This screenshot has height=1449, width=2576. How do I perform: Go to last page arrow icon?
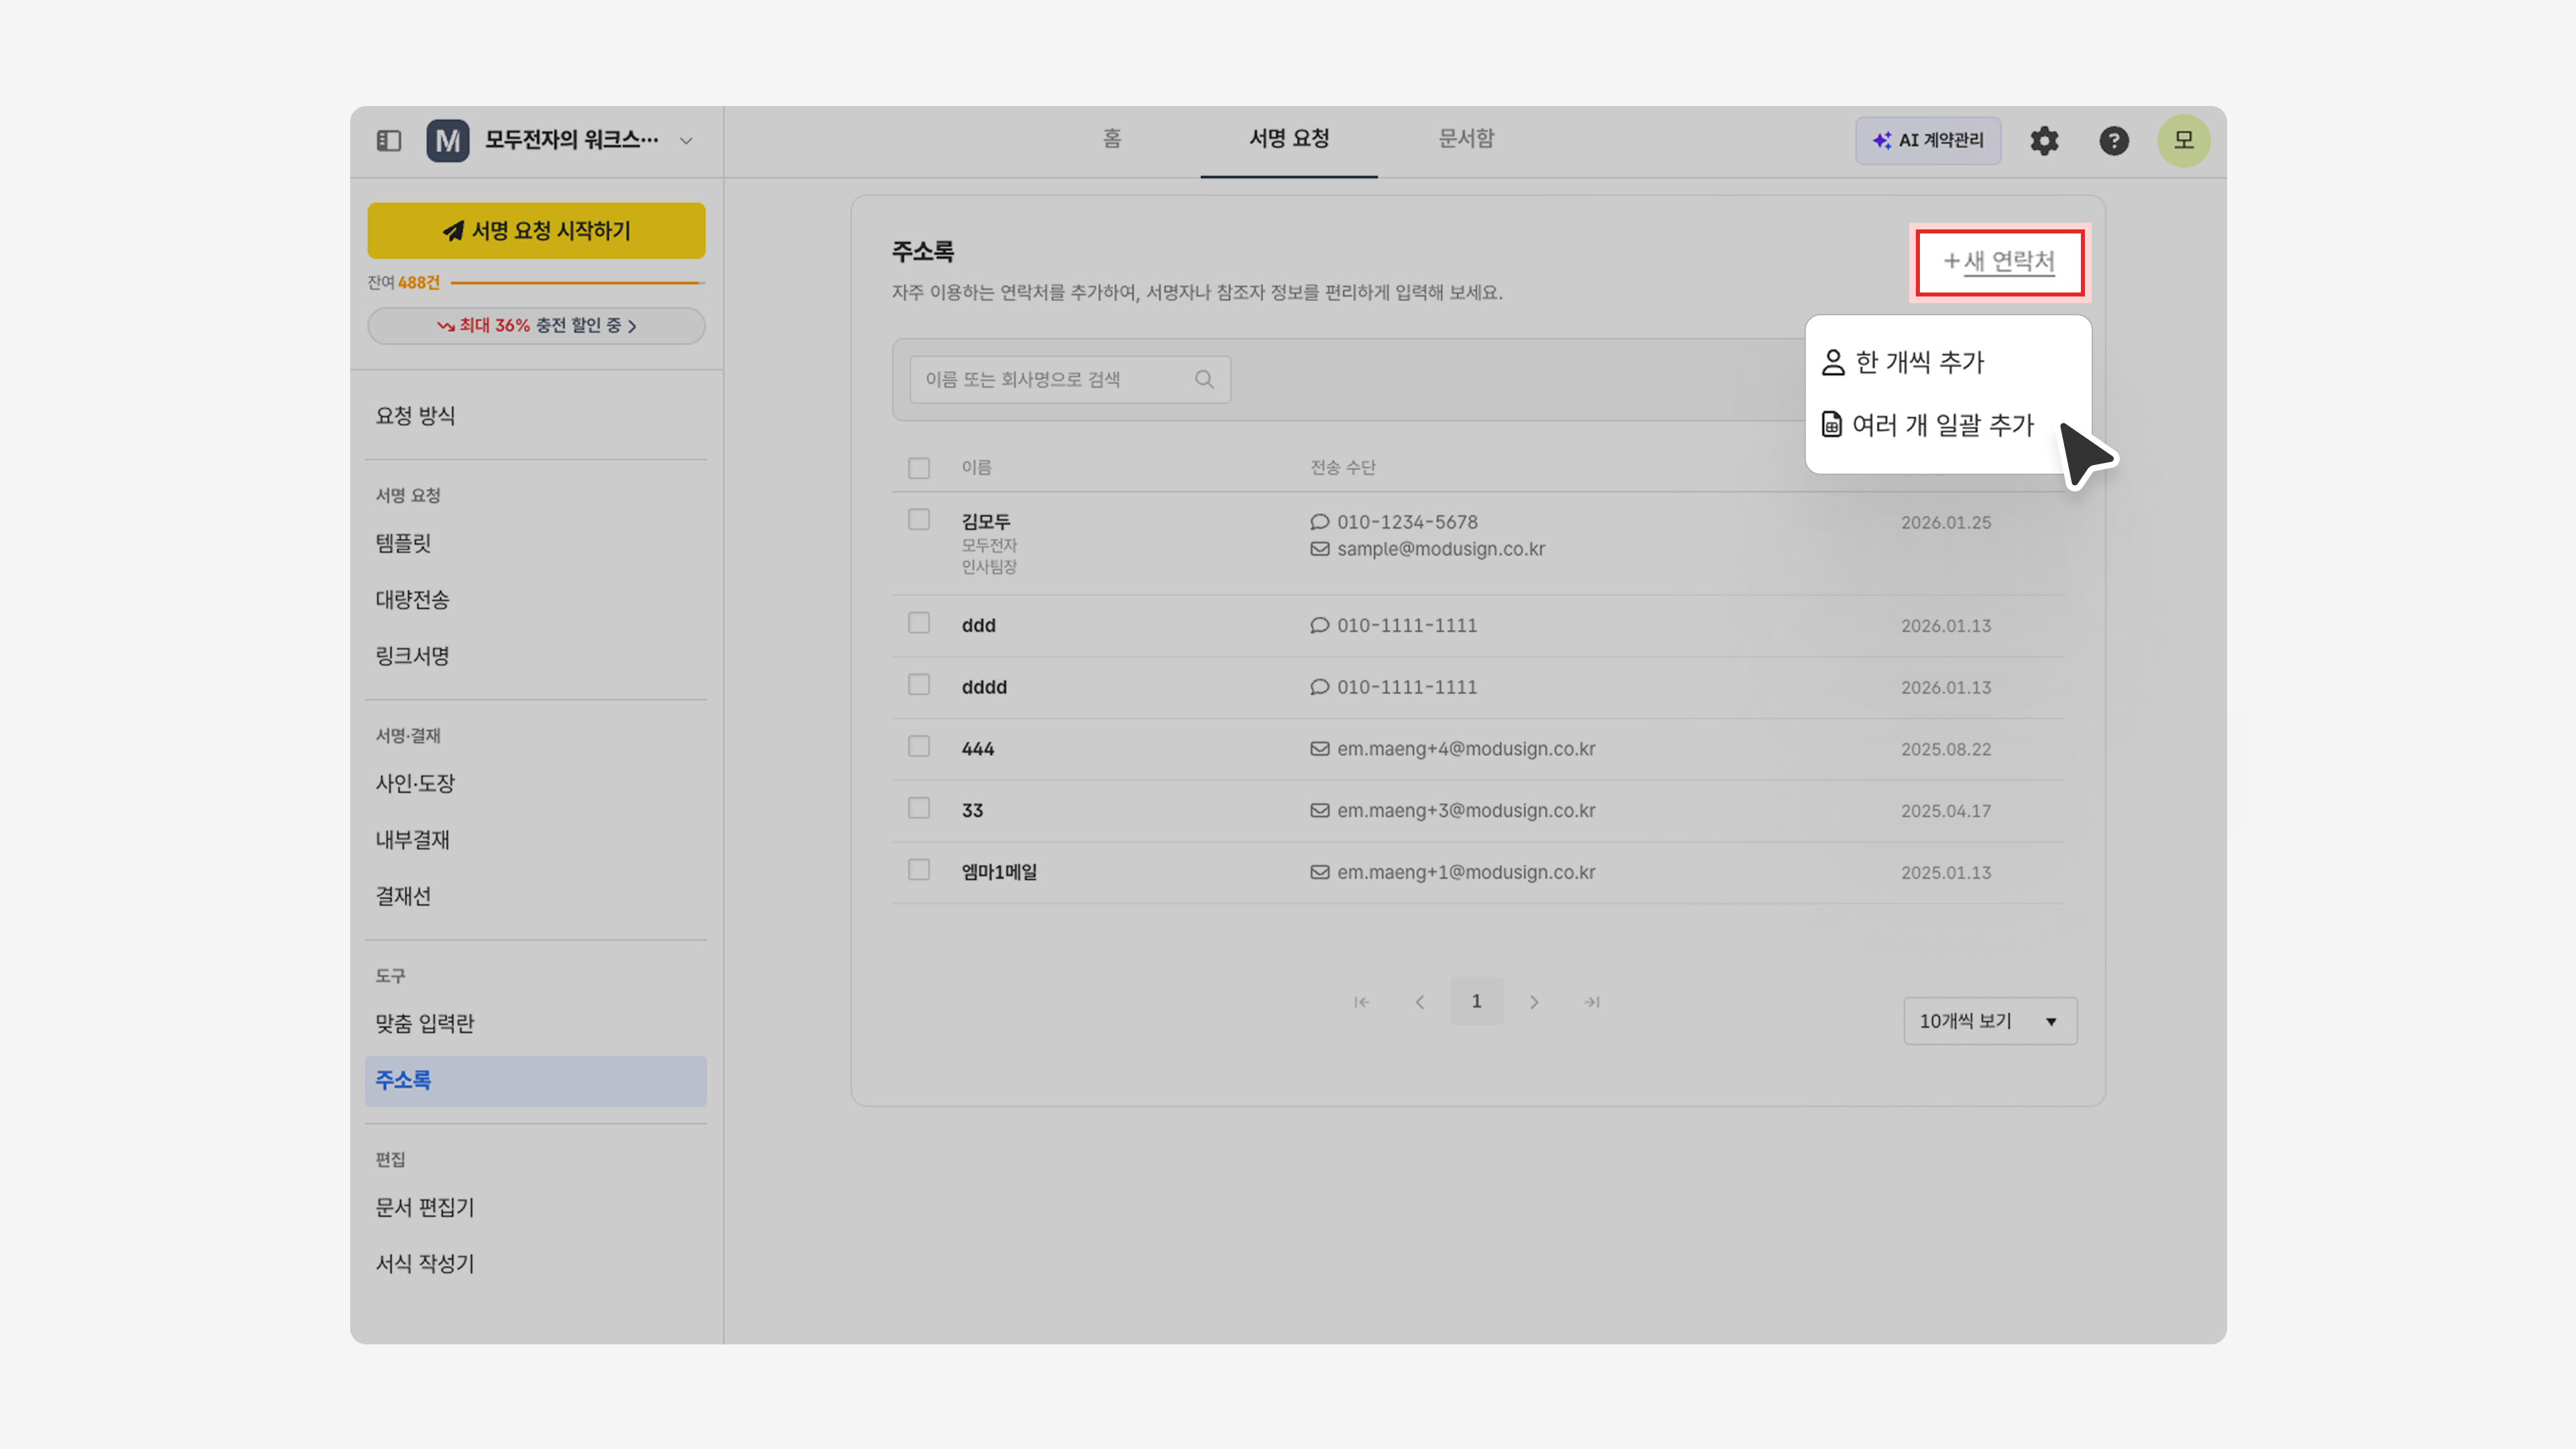tap(1592, 1002)
